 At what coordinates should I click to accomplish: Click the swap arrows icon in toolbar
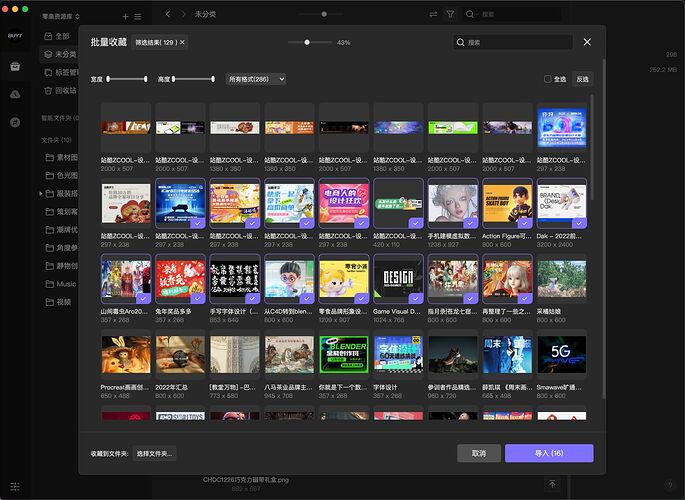(433, 15)
